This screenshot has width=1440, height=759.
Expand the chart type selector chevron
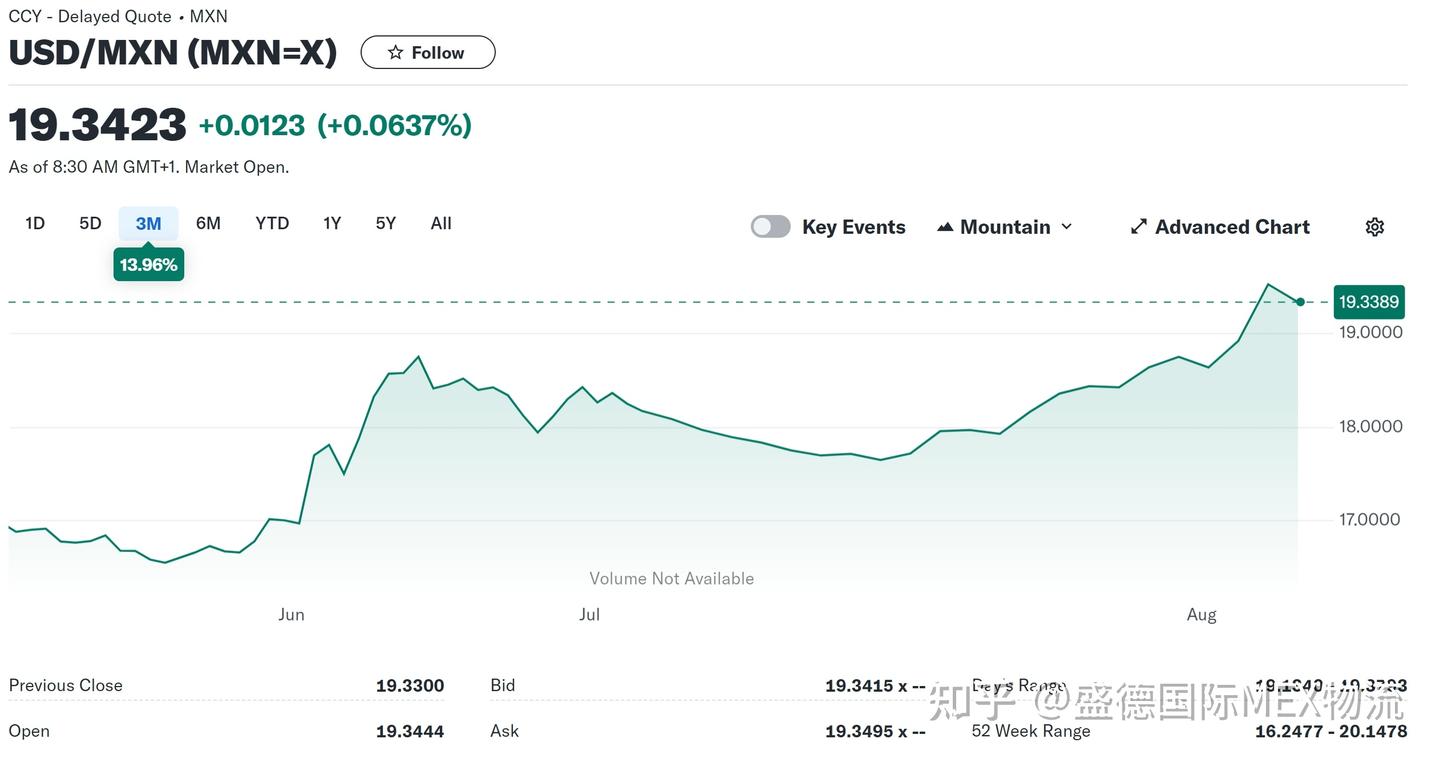1067,226
